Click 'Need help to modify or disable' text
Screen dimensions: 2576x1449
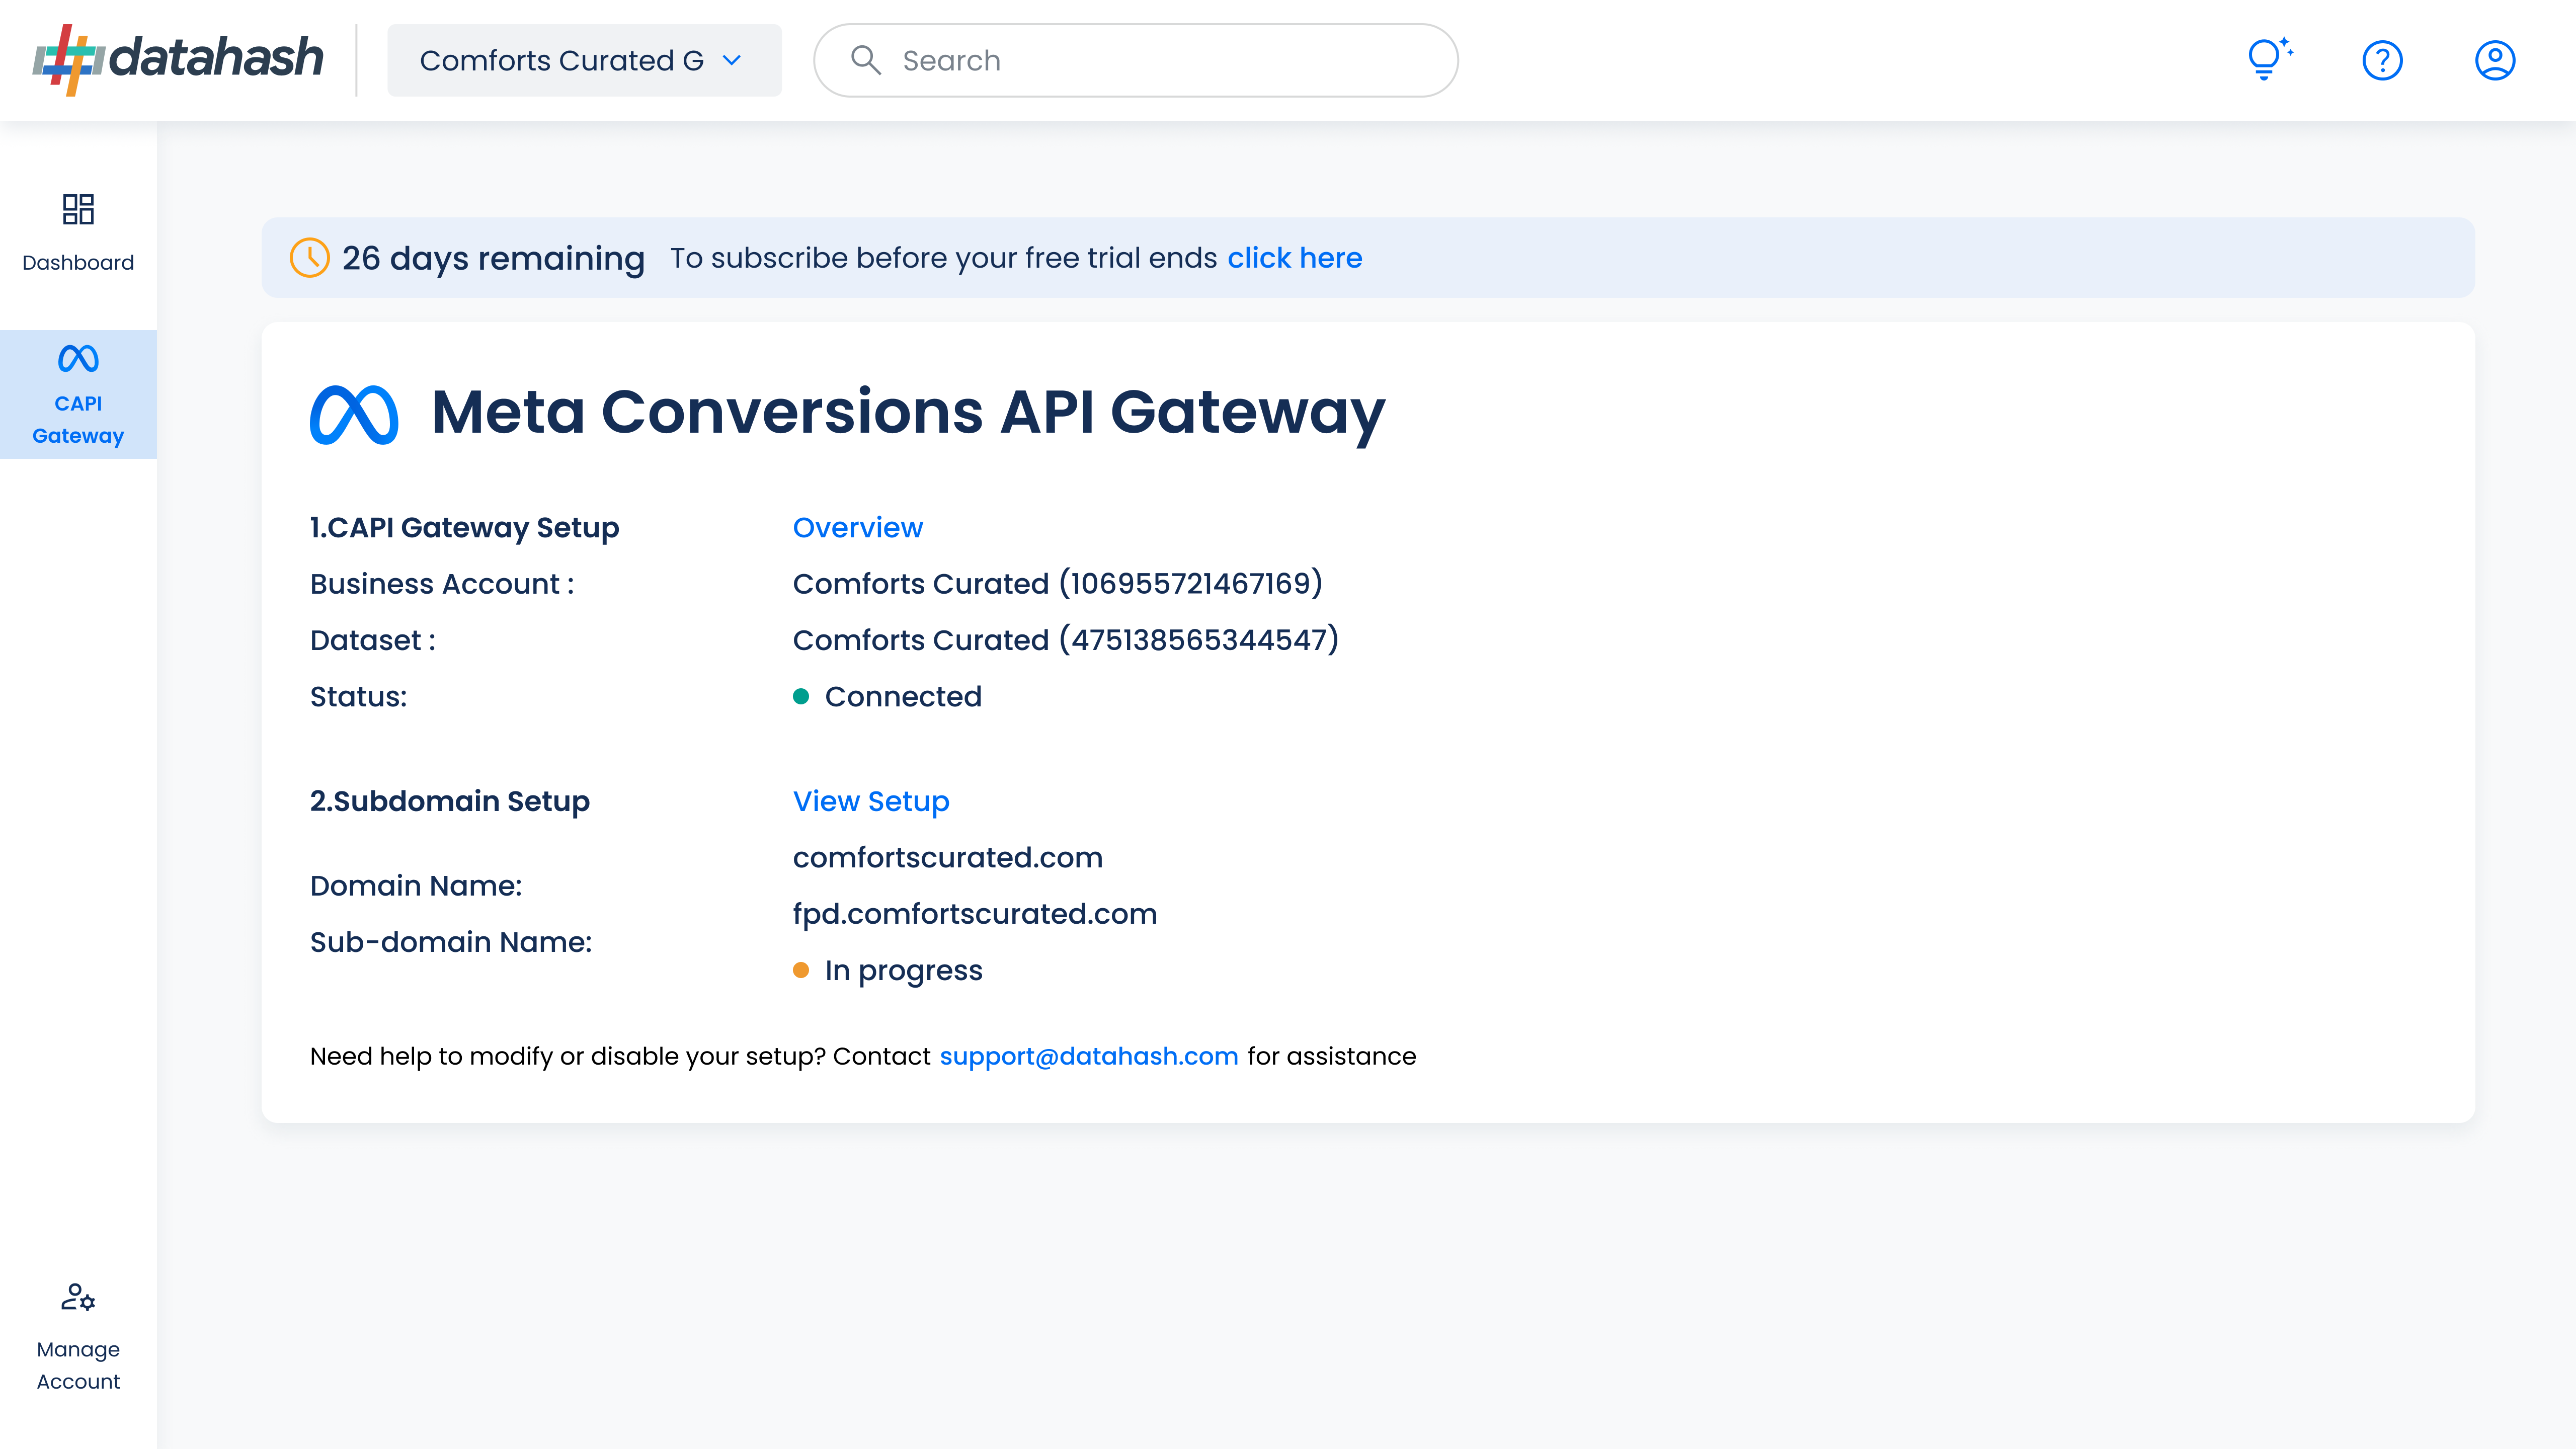567,1056
